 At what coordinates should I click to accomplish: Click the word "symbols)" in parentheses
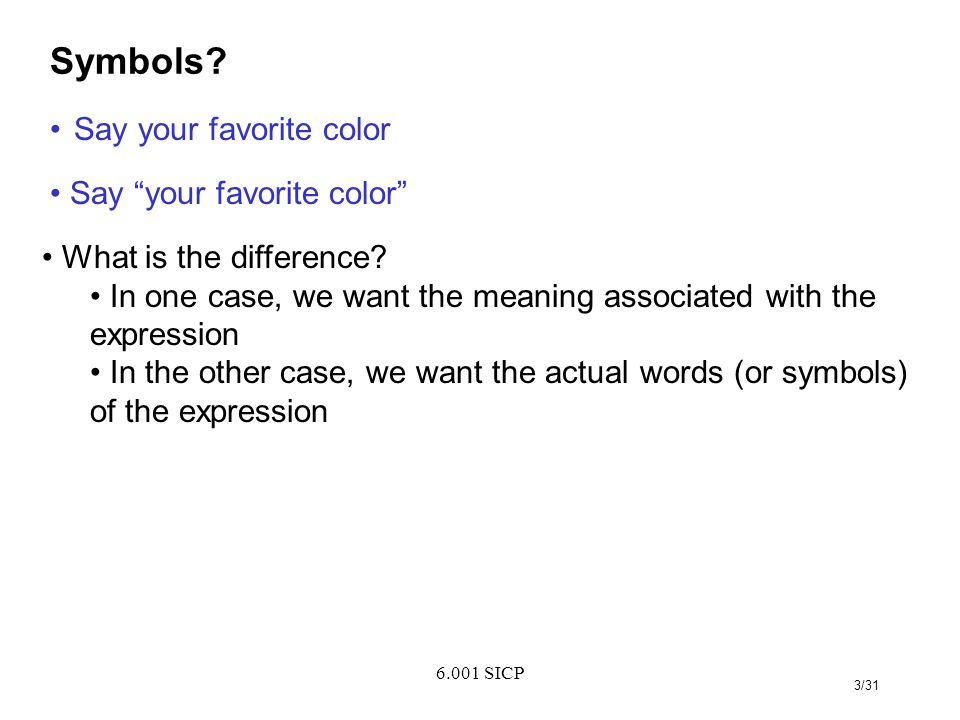pos(844,373)
